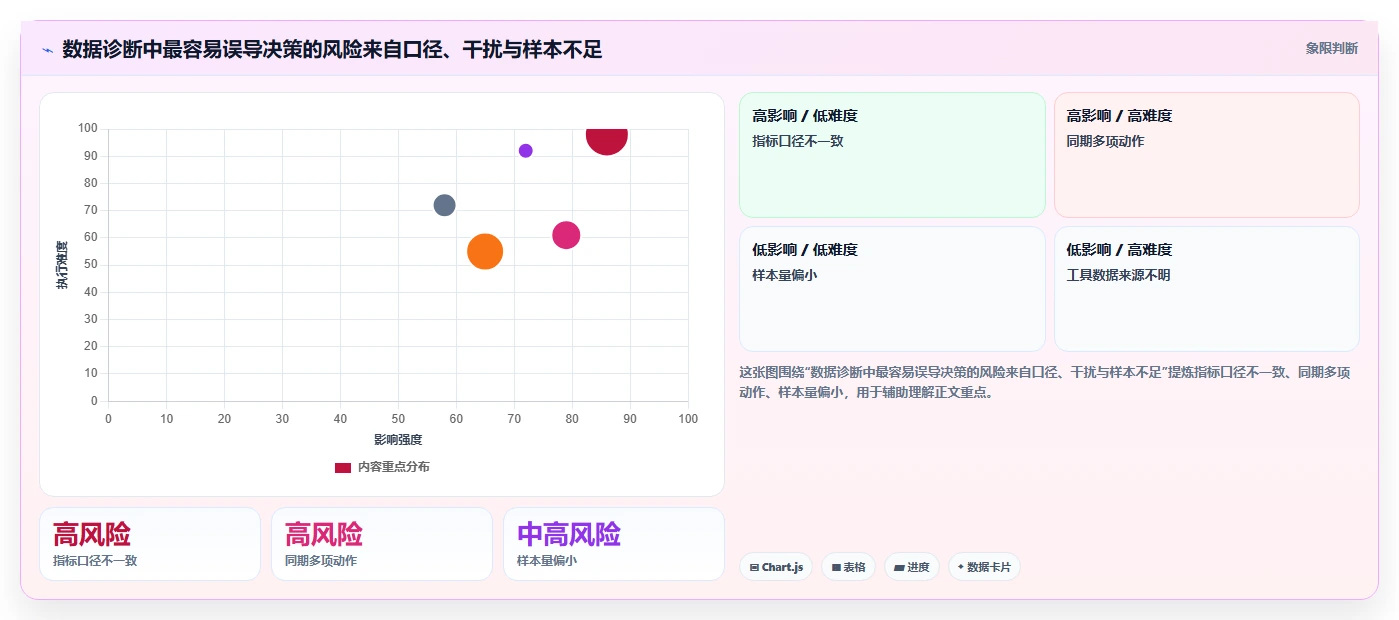Click the lightning icon before the title

[47, 50]
